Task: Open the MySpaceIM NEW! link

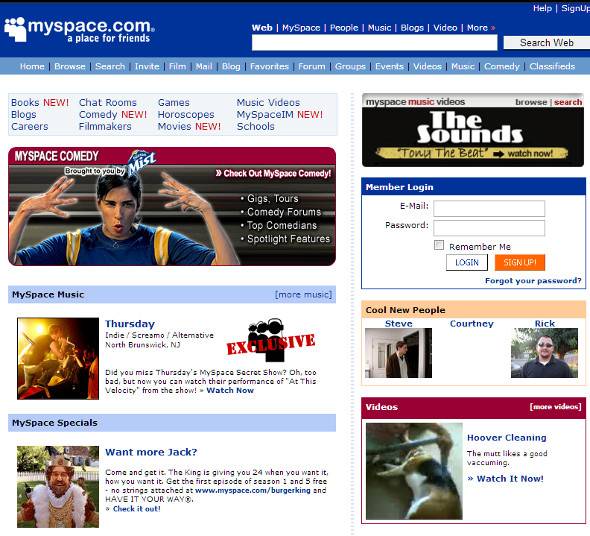Action: point(280,114)
